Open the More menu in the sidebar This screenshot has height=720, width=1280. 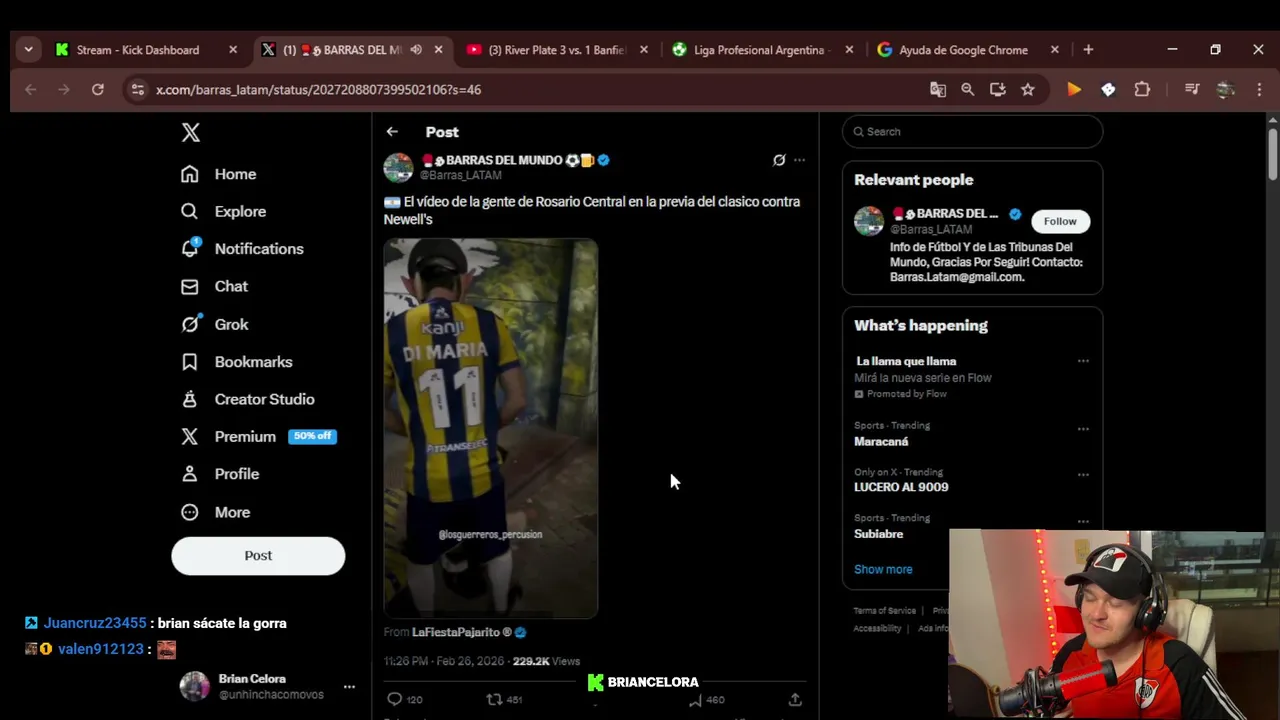pos(215,512)
